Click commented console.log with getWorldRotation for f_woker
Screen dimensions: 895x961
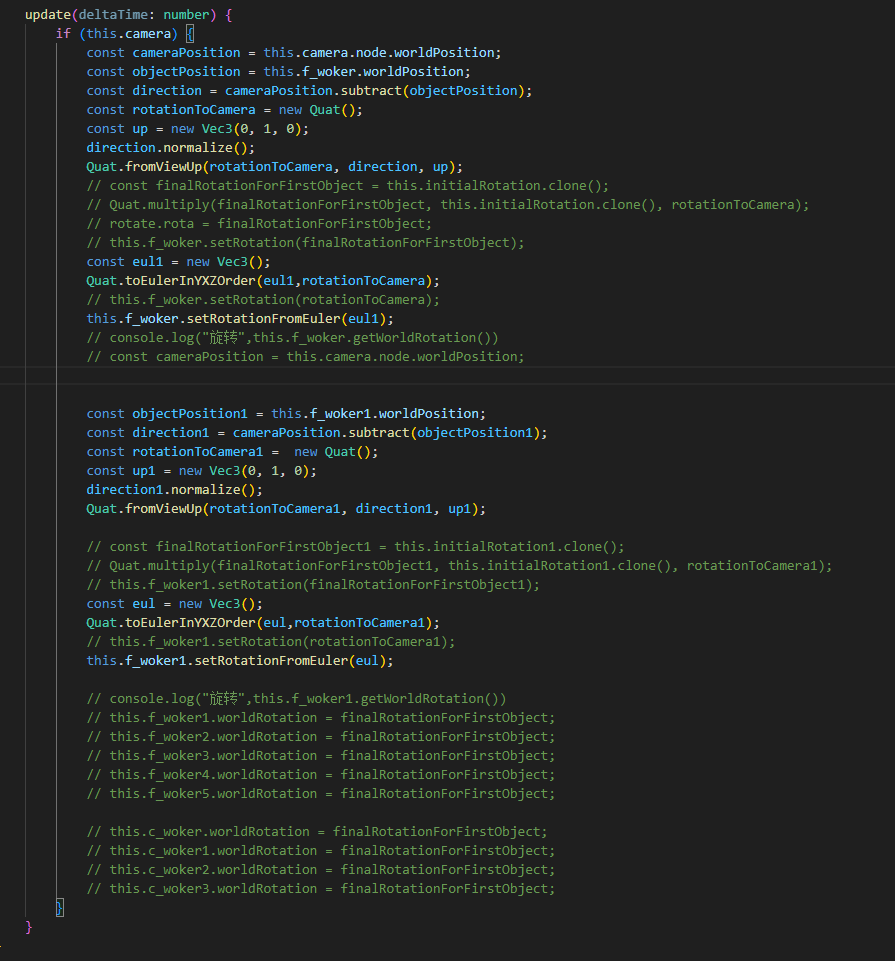(292, 338)
